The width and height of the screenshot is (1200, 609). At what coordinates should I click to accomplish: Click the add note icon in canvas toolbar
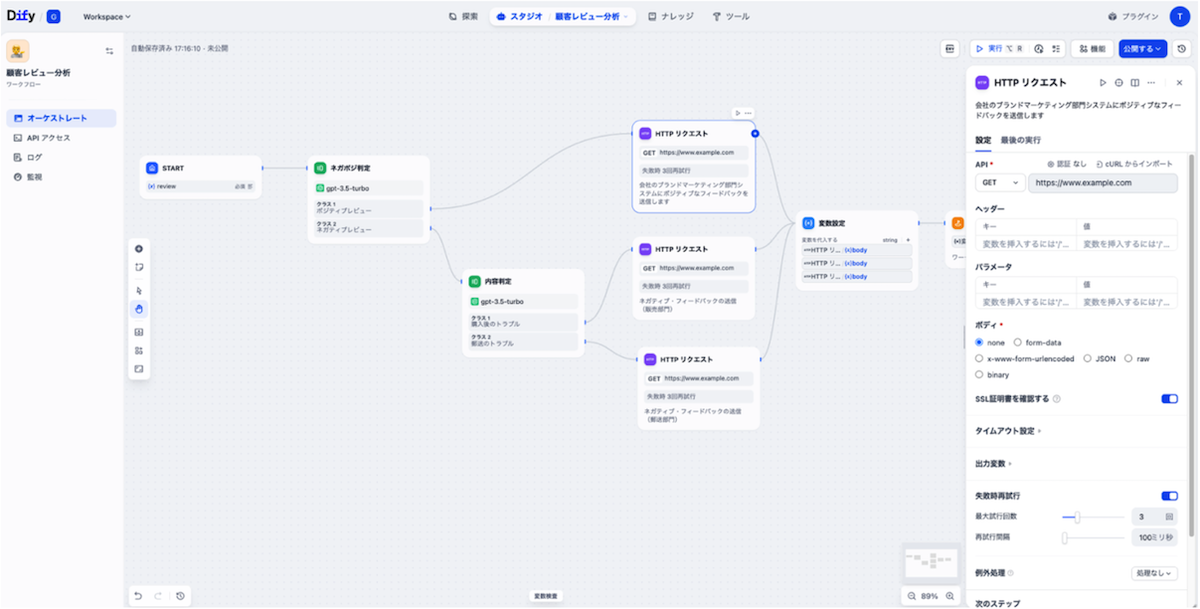coord(139,267)
